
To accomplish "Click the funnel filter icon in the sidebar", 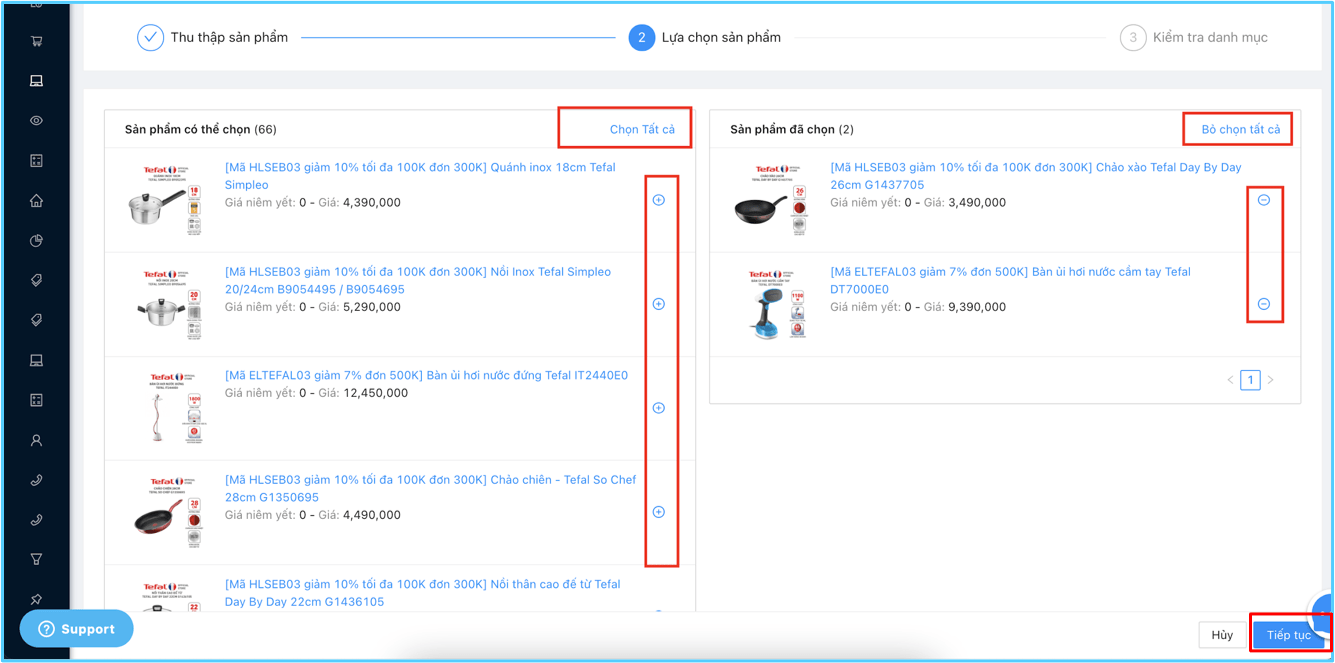I will point(37,560).
